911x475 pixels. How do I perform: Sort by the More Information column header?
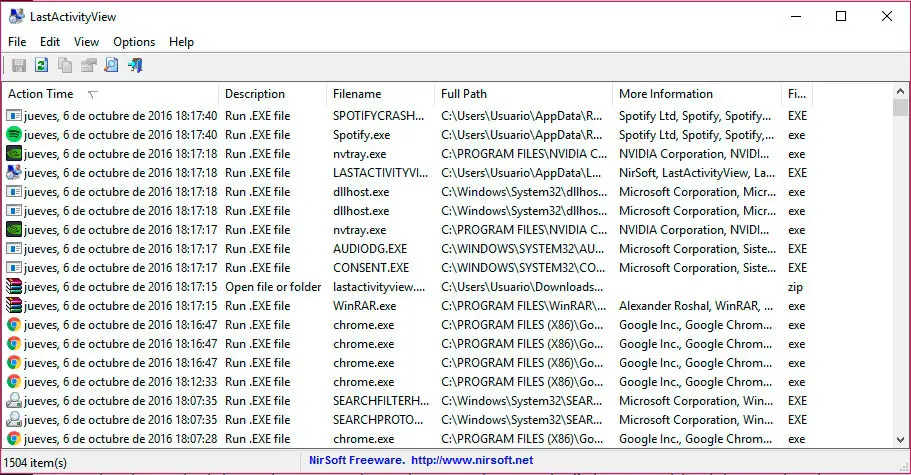(x=697, y=93)
